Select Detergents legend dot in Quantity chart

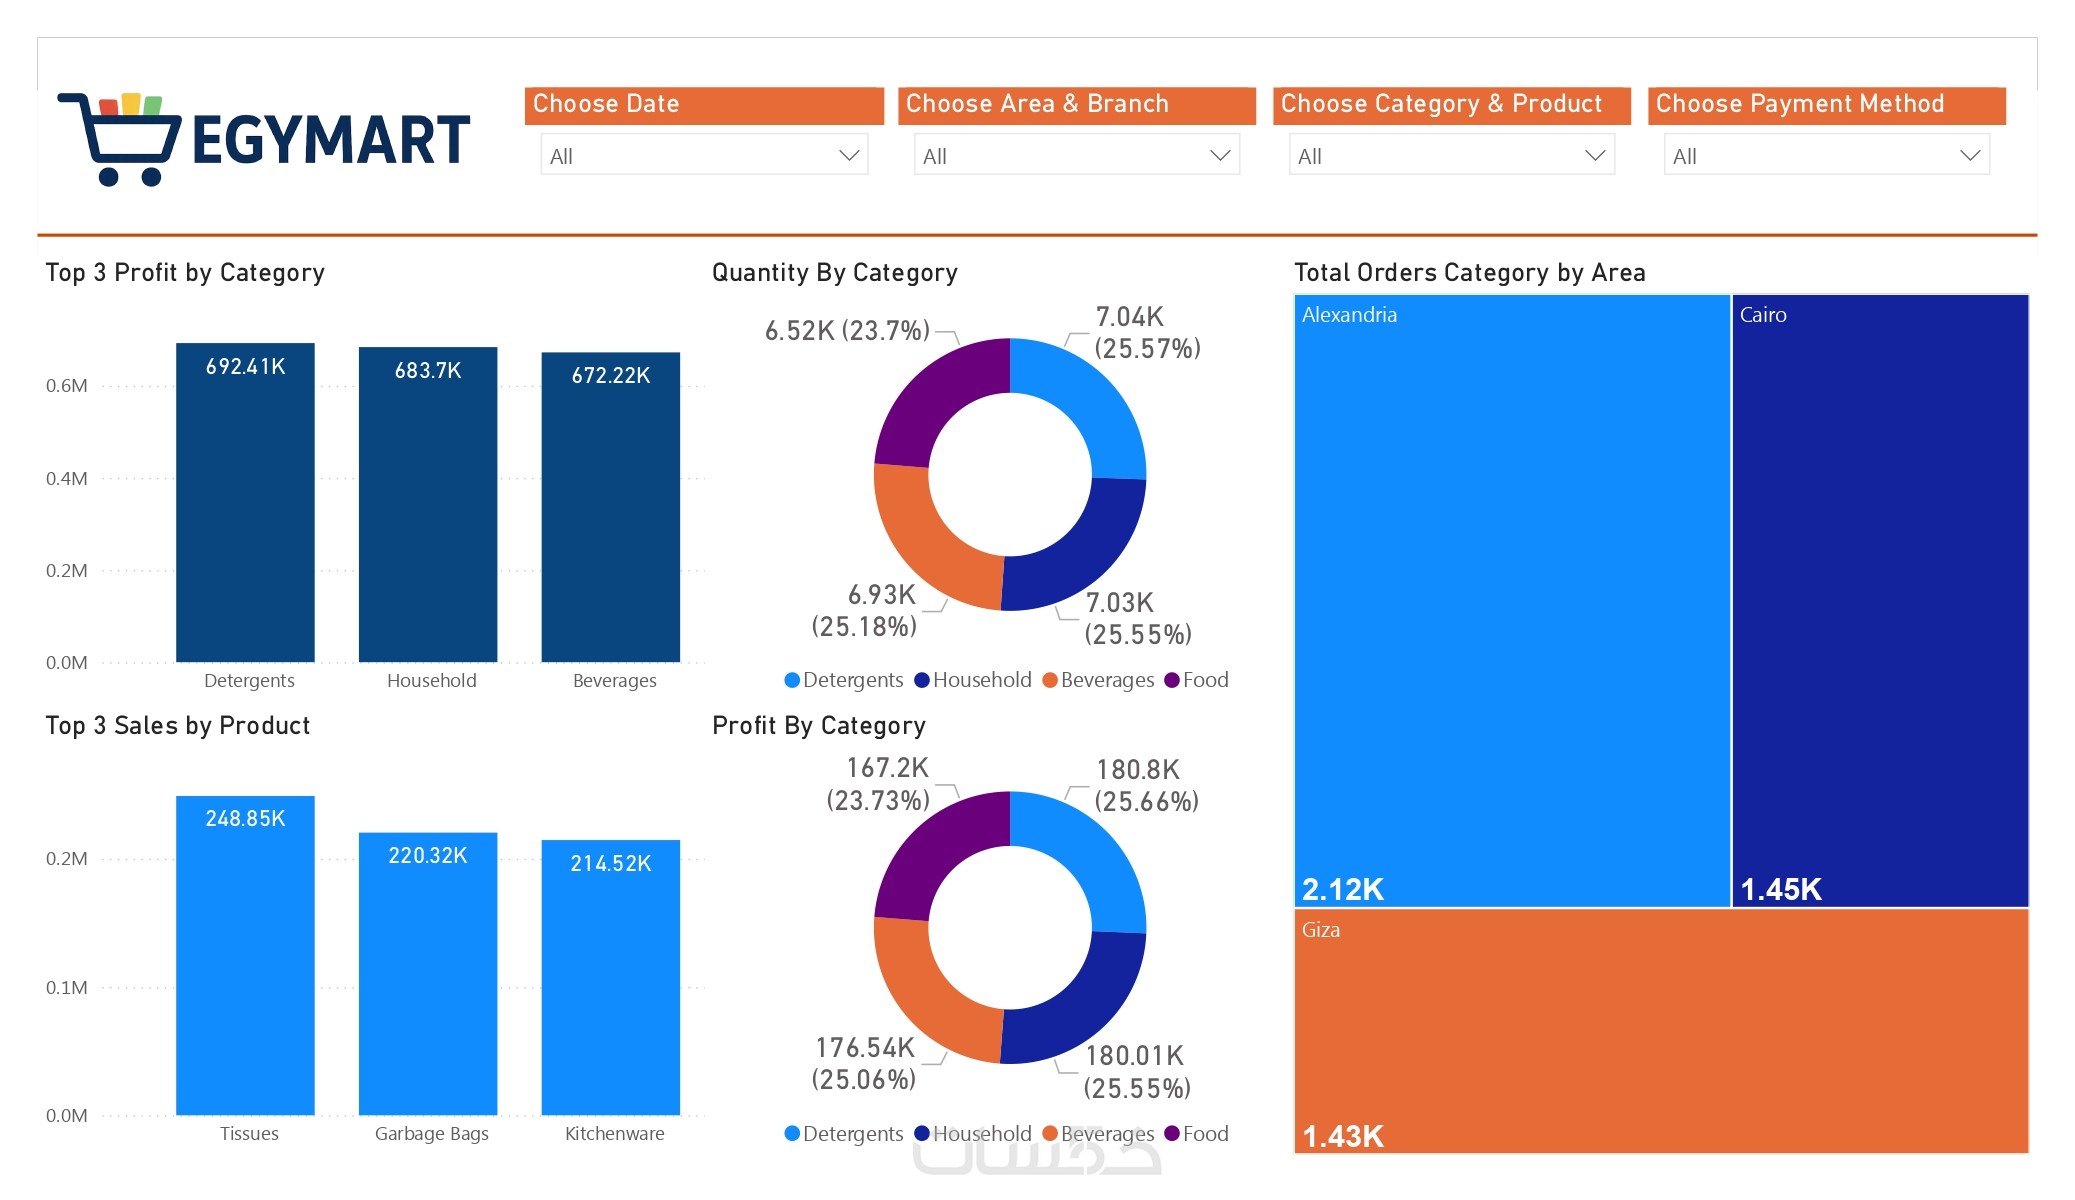792,680
